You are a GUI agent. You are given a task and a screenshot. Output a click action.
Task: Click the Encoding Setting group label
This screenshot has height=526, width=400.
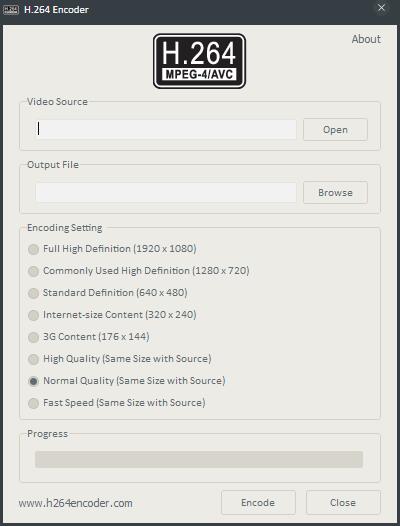tap(65, 228)
